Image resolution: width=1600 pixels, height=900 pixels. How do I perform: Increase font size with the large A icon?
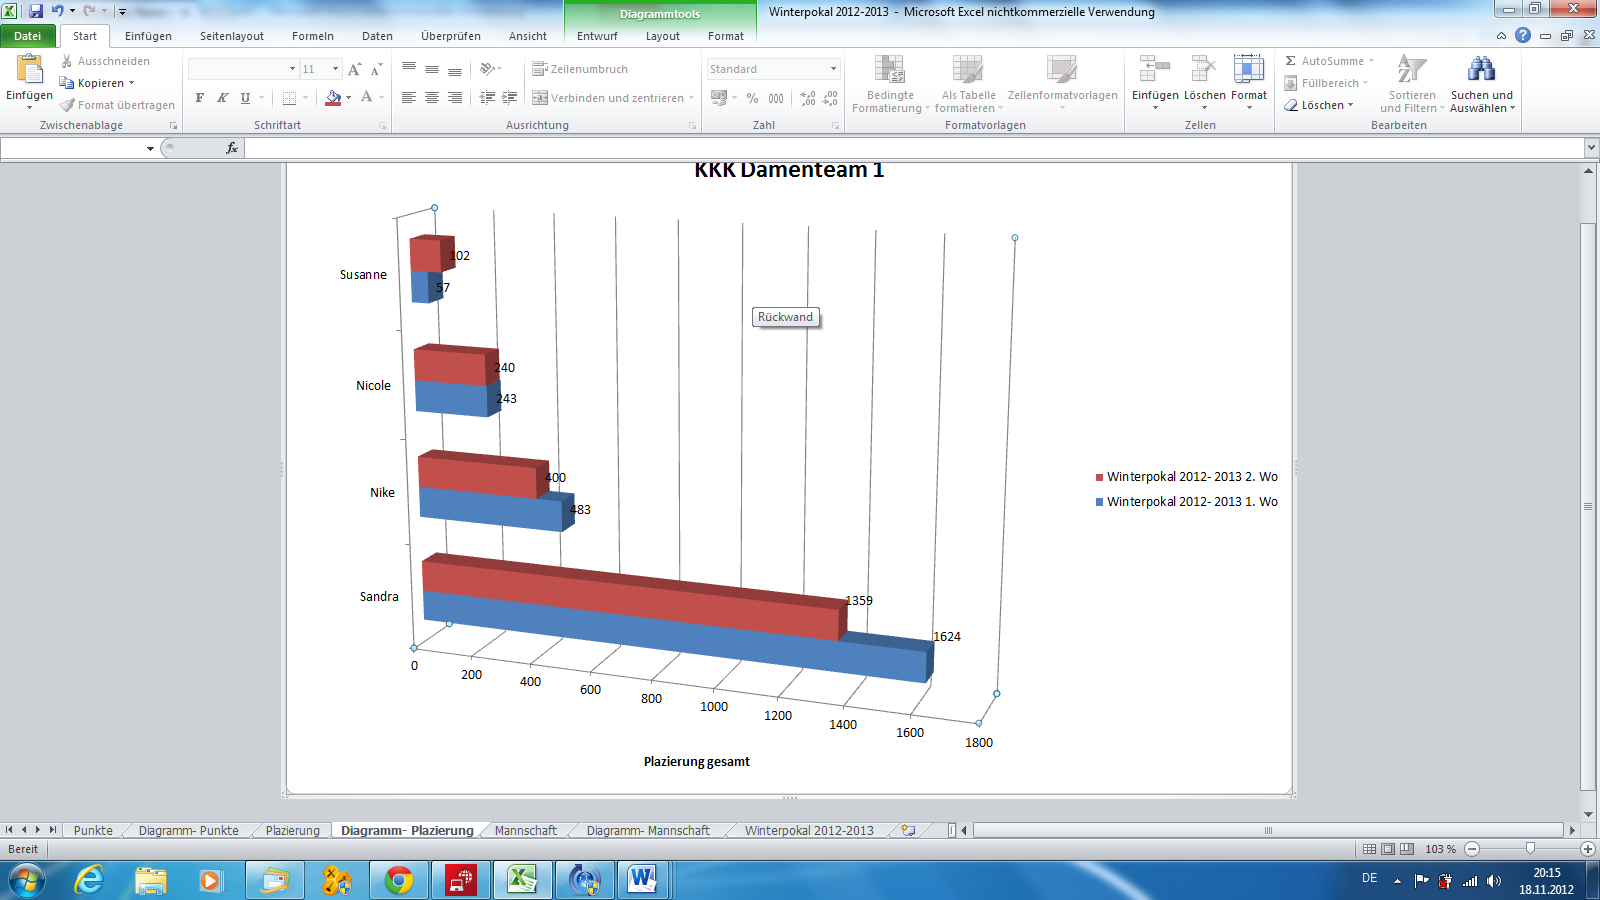pos(355,69)
